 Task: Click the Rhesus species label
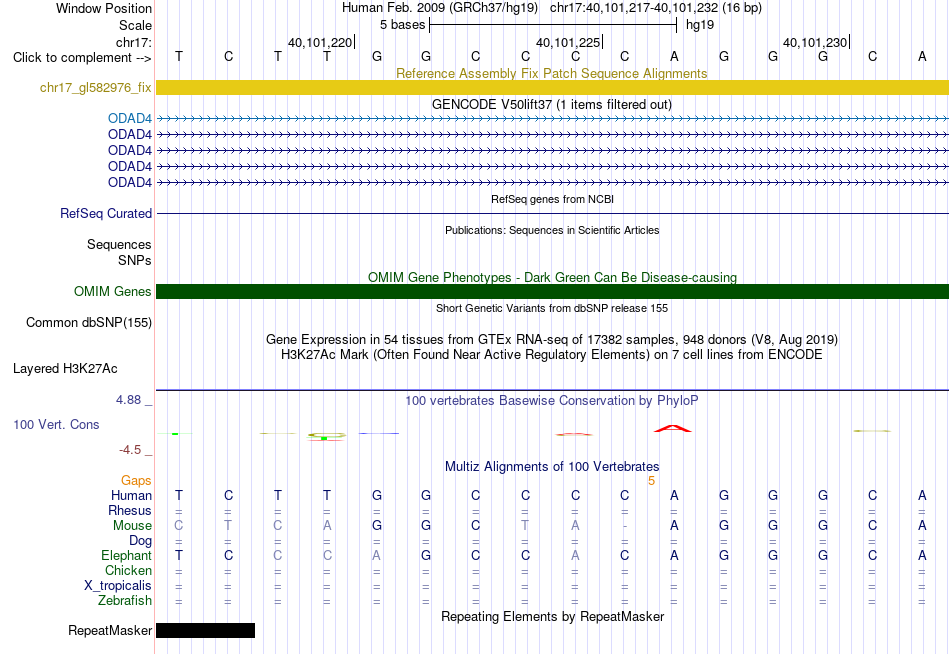tap(130, 510)
